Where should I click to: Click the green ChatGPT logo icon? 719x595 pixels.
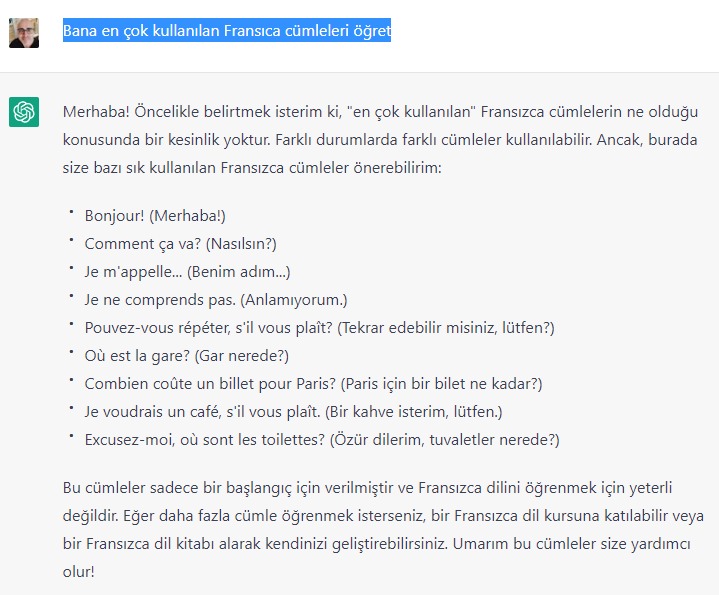pos(24,111)
